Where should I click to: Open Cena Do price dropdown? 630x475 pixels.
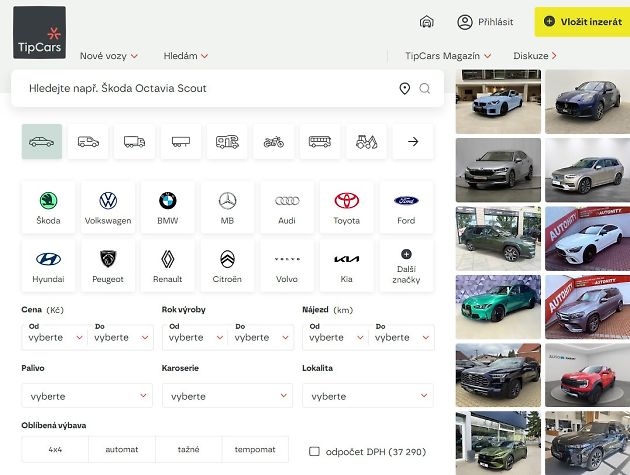pyautogui.click(x=121, y=337)
